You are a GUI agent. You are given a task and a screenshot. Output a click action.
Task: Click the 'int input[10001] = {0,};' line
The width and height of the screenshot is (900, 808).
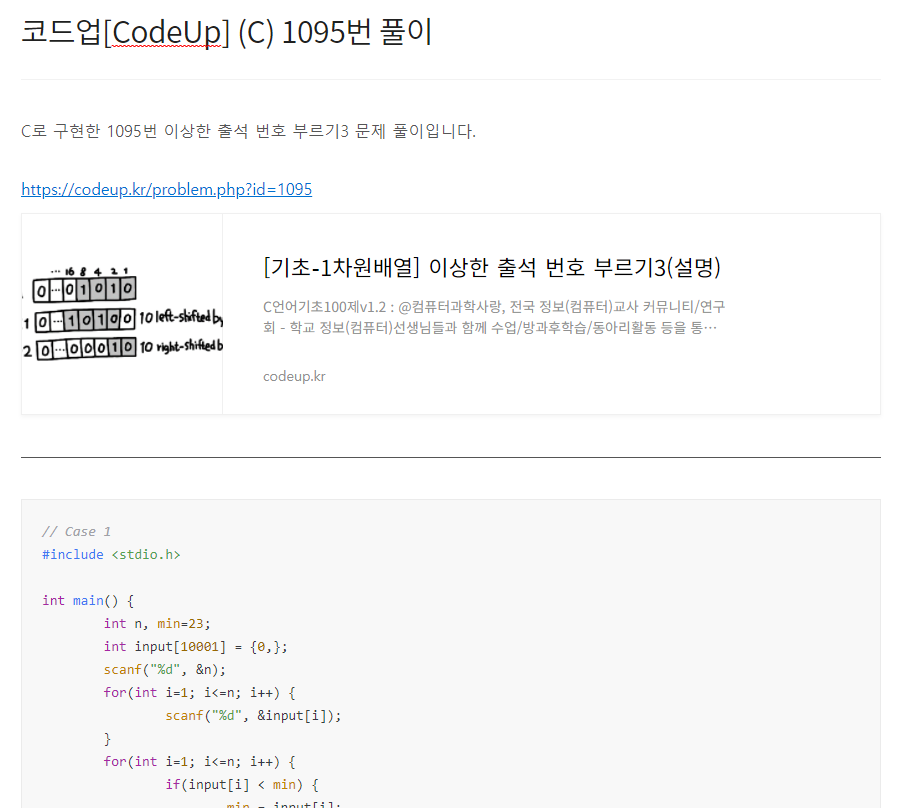[196, 647]
